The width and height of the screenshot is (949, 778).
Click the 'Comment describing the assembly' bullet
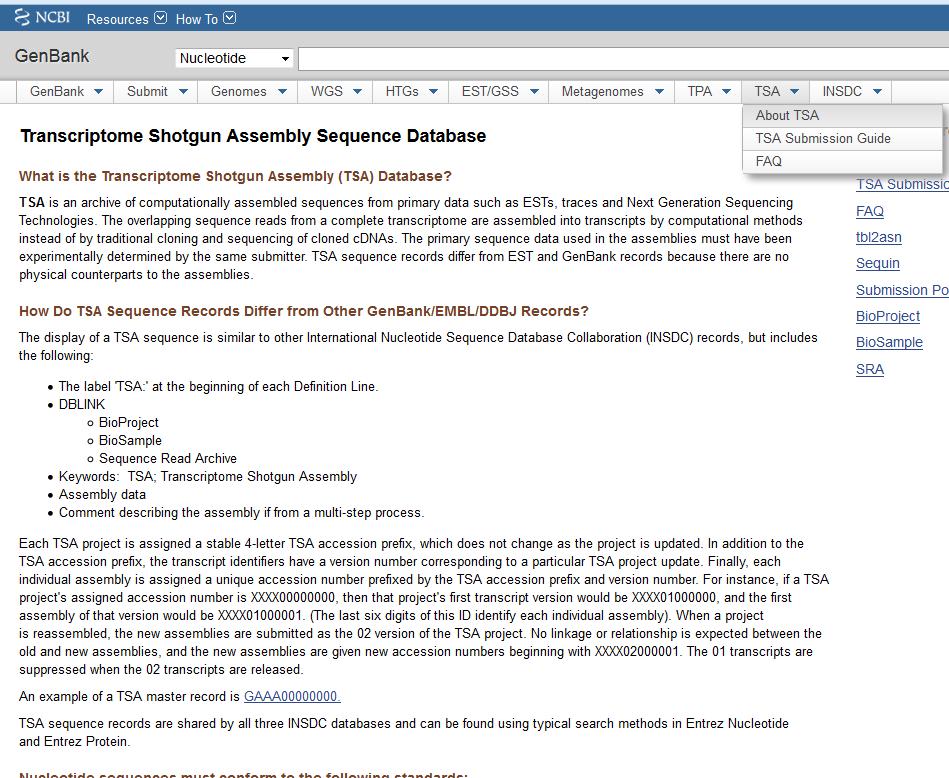pos(241,513)
